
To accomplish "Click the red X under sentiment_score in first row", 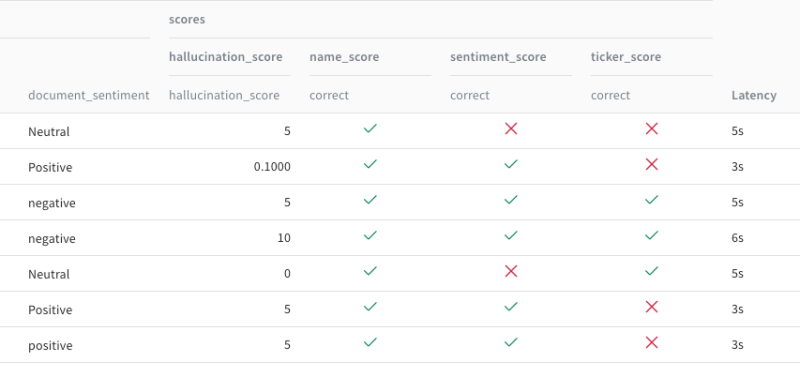I will click(x=511, y=129).
